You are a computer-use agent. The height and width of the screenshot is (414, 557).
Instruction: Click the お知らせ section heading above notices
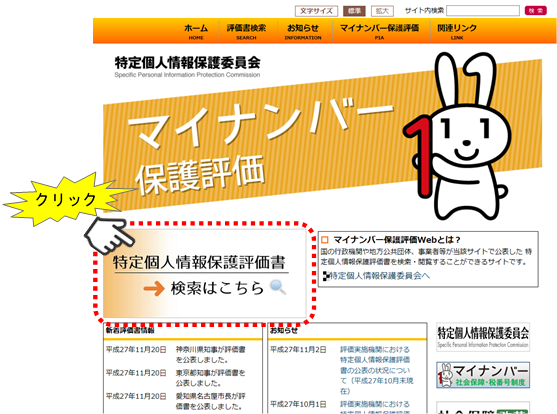point(284,330)
